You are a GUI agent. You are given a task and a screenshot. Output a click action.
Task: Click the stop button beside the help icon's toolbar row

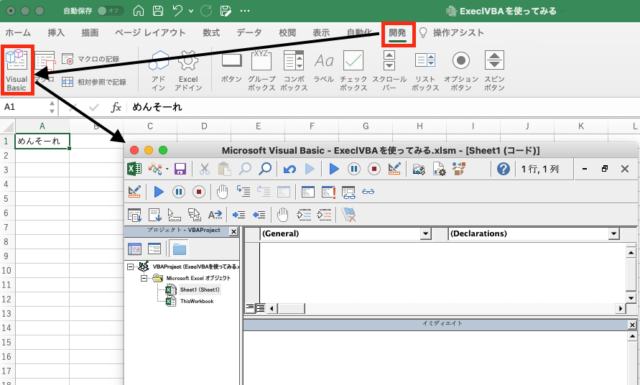374,169
